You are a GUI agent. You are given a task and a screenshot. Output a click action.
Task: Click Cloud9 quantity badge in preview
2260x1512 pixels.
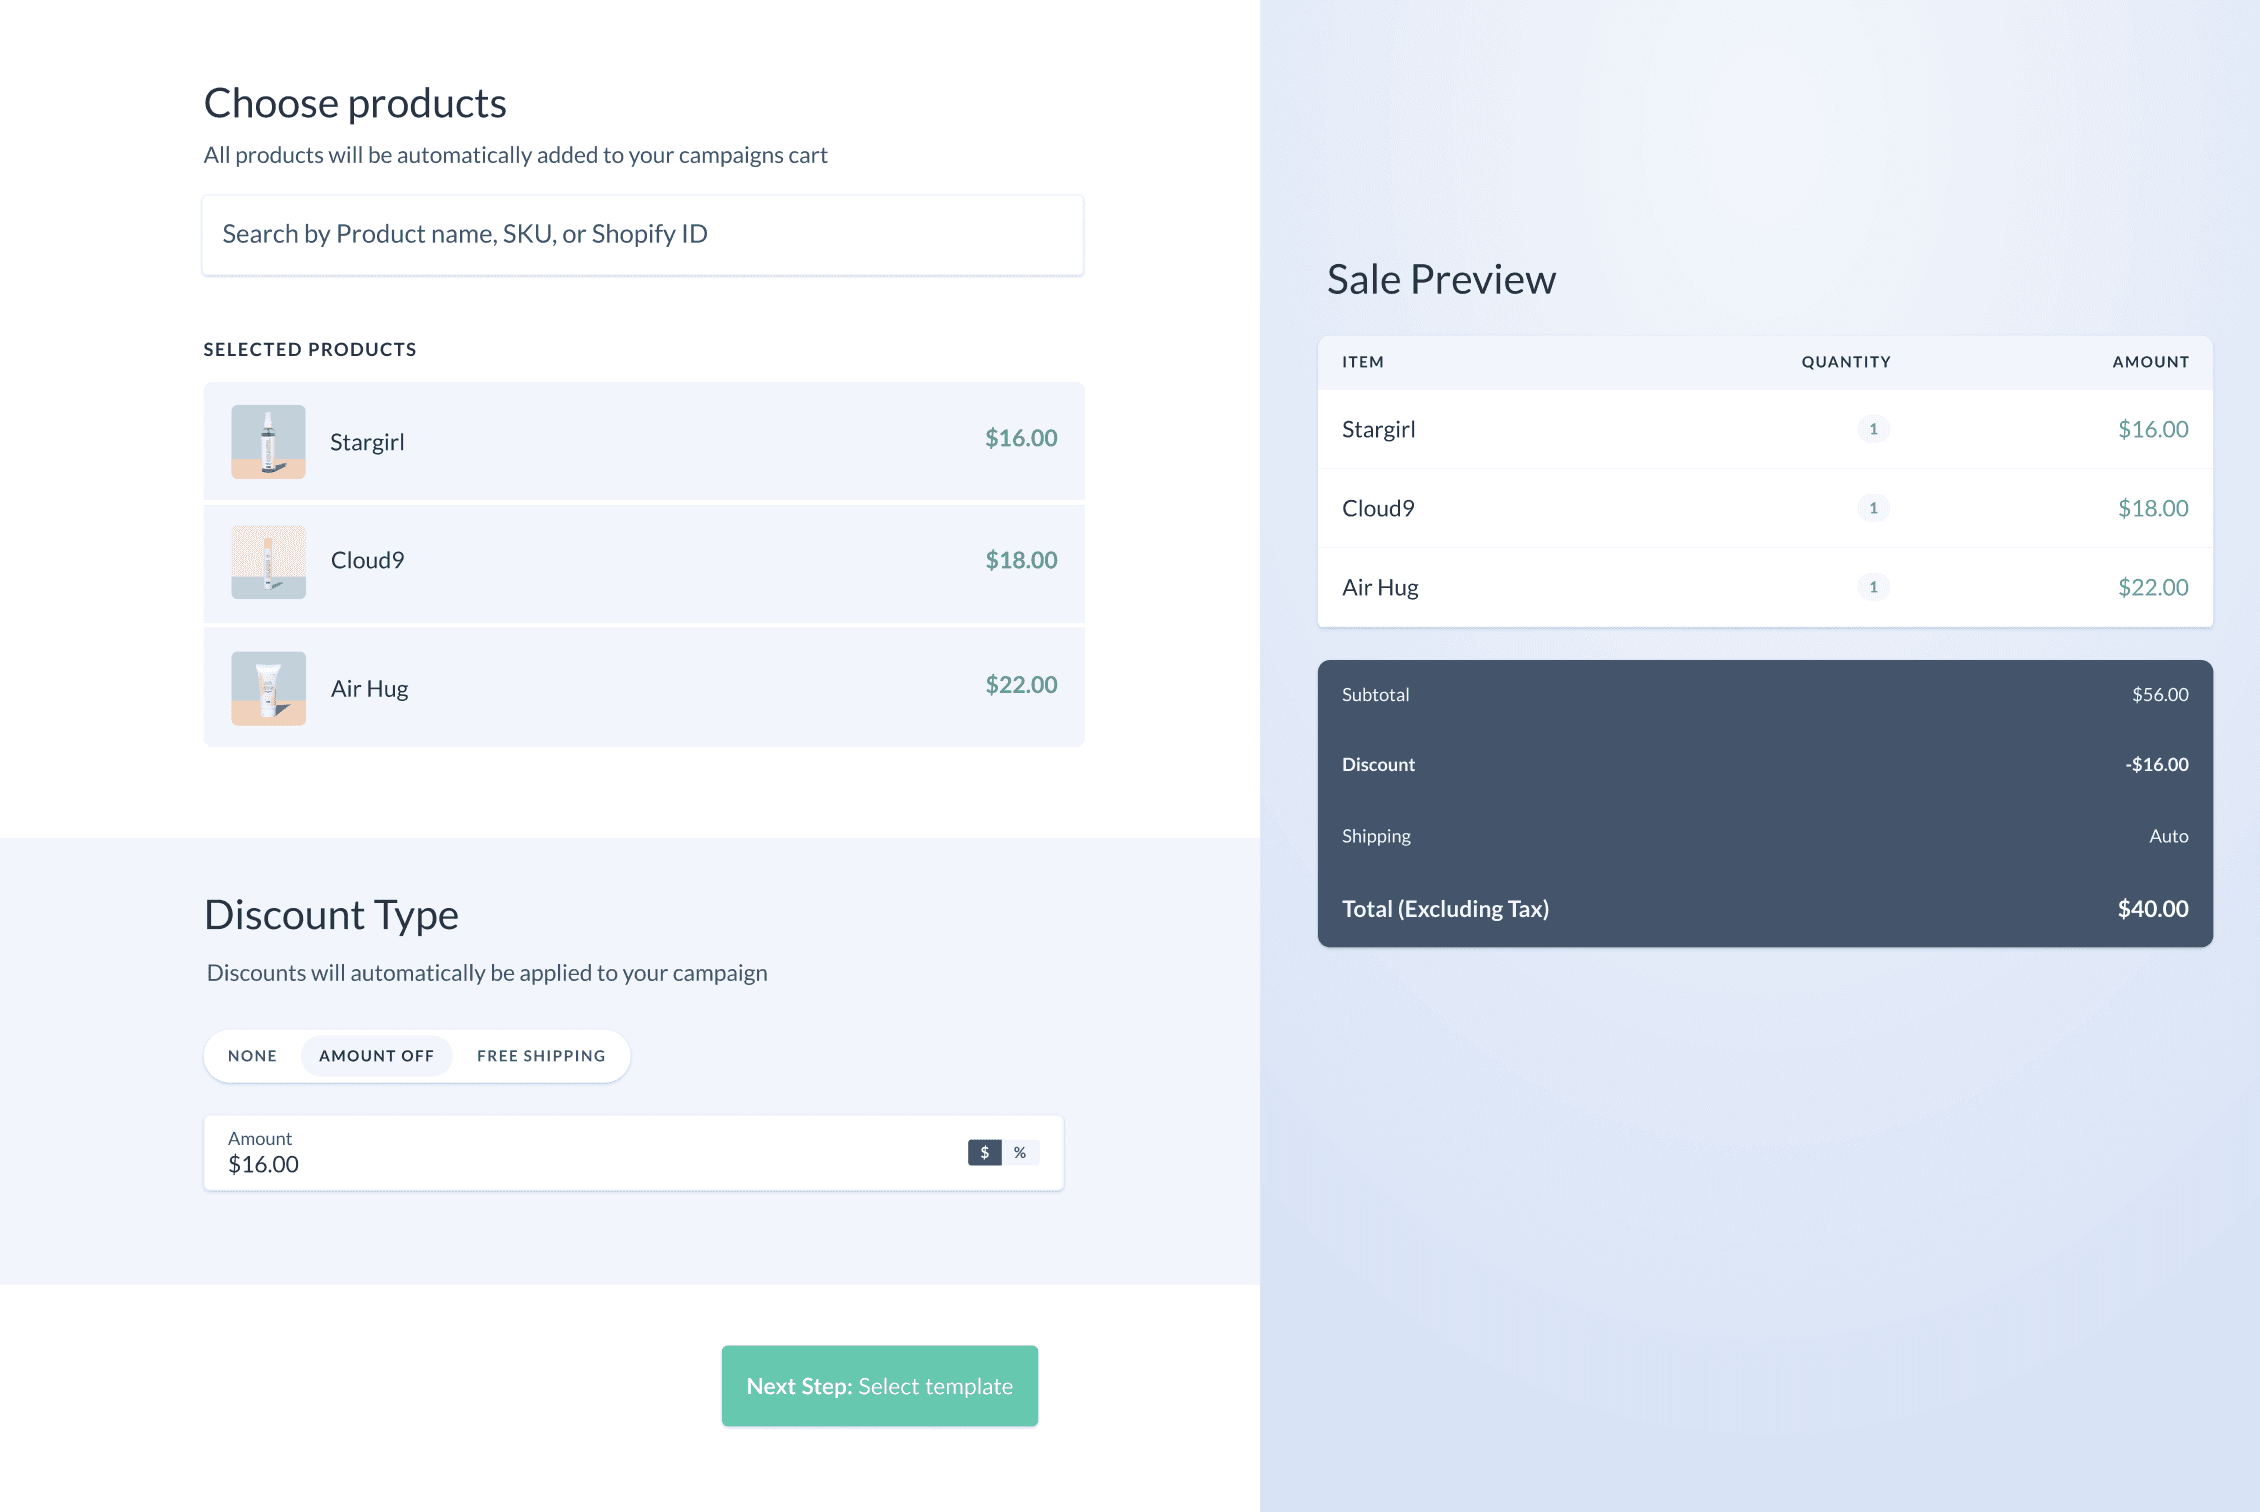(x=1873, y=508)
